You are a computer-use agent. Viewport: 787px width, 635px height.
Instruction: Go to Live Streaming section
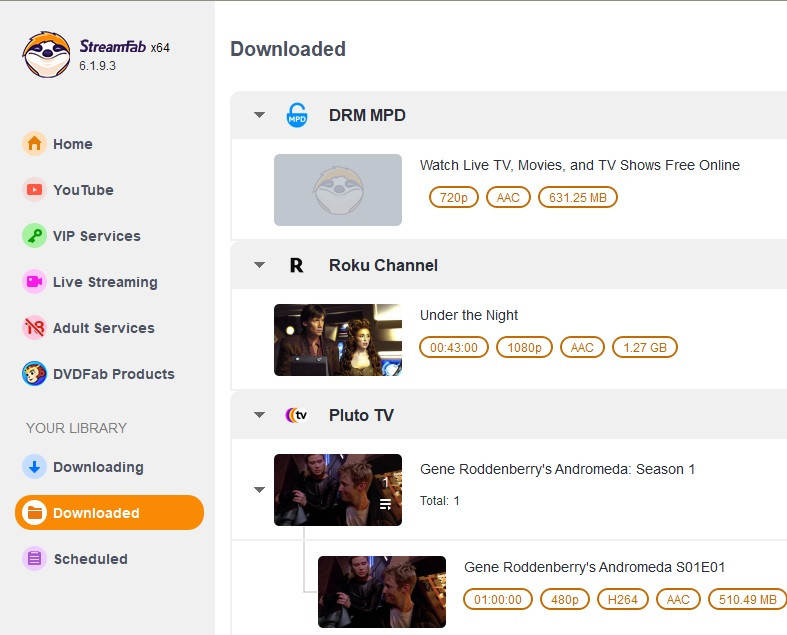pos(105,282)
